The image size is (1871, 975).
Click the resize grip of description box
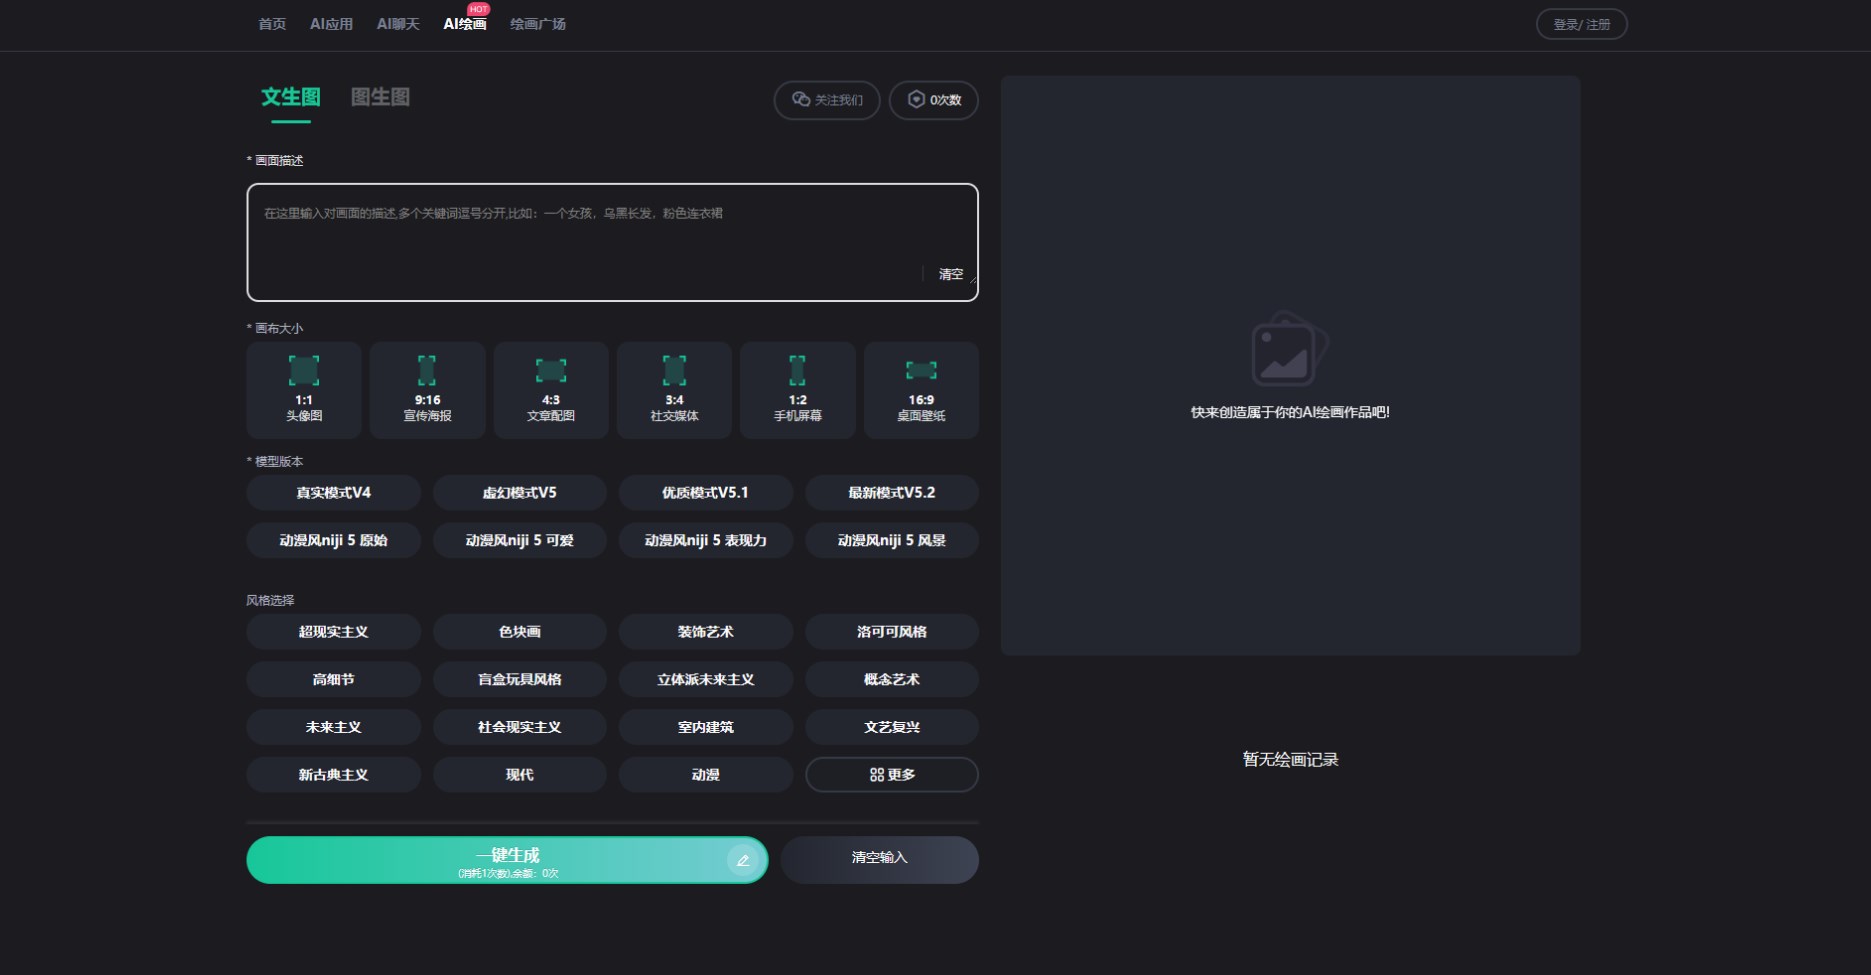tap(972, 279)
